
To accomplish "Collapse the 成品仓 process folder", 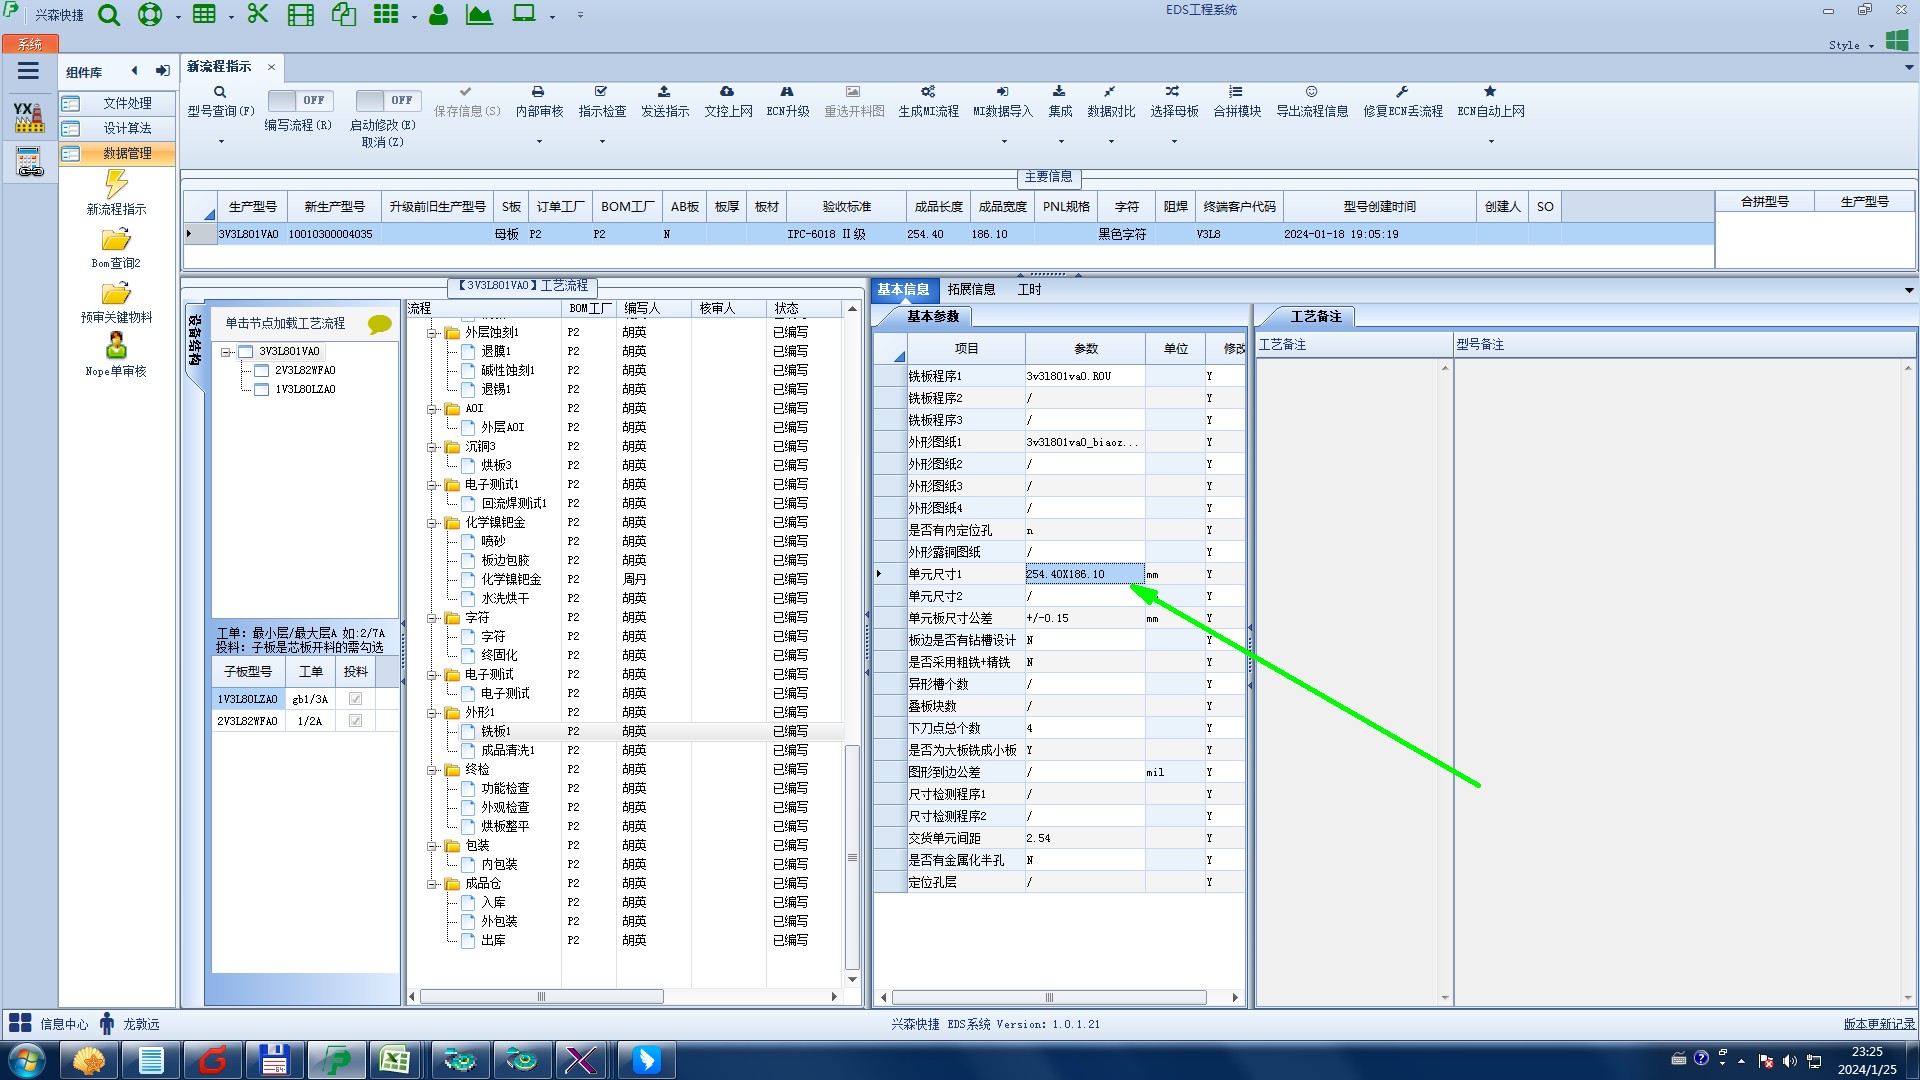I will 432,884.
